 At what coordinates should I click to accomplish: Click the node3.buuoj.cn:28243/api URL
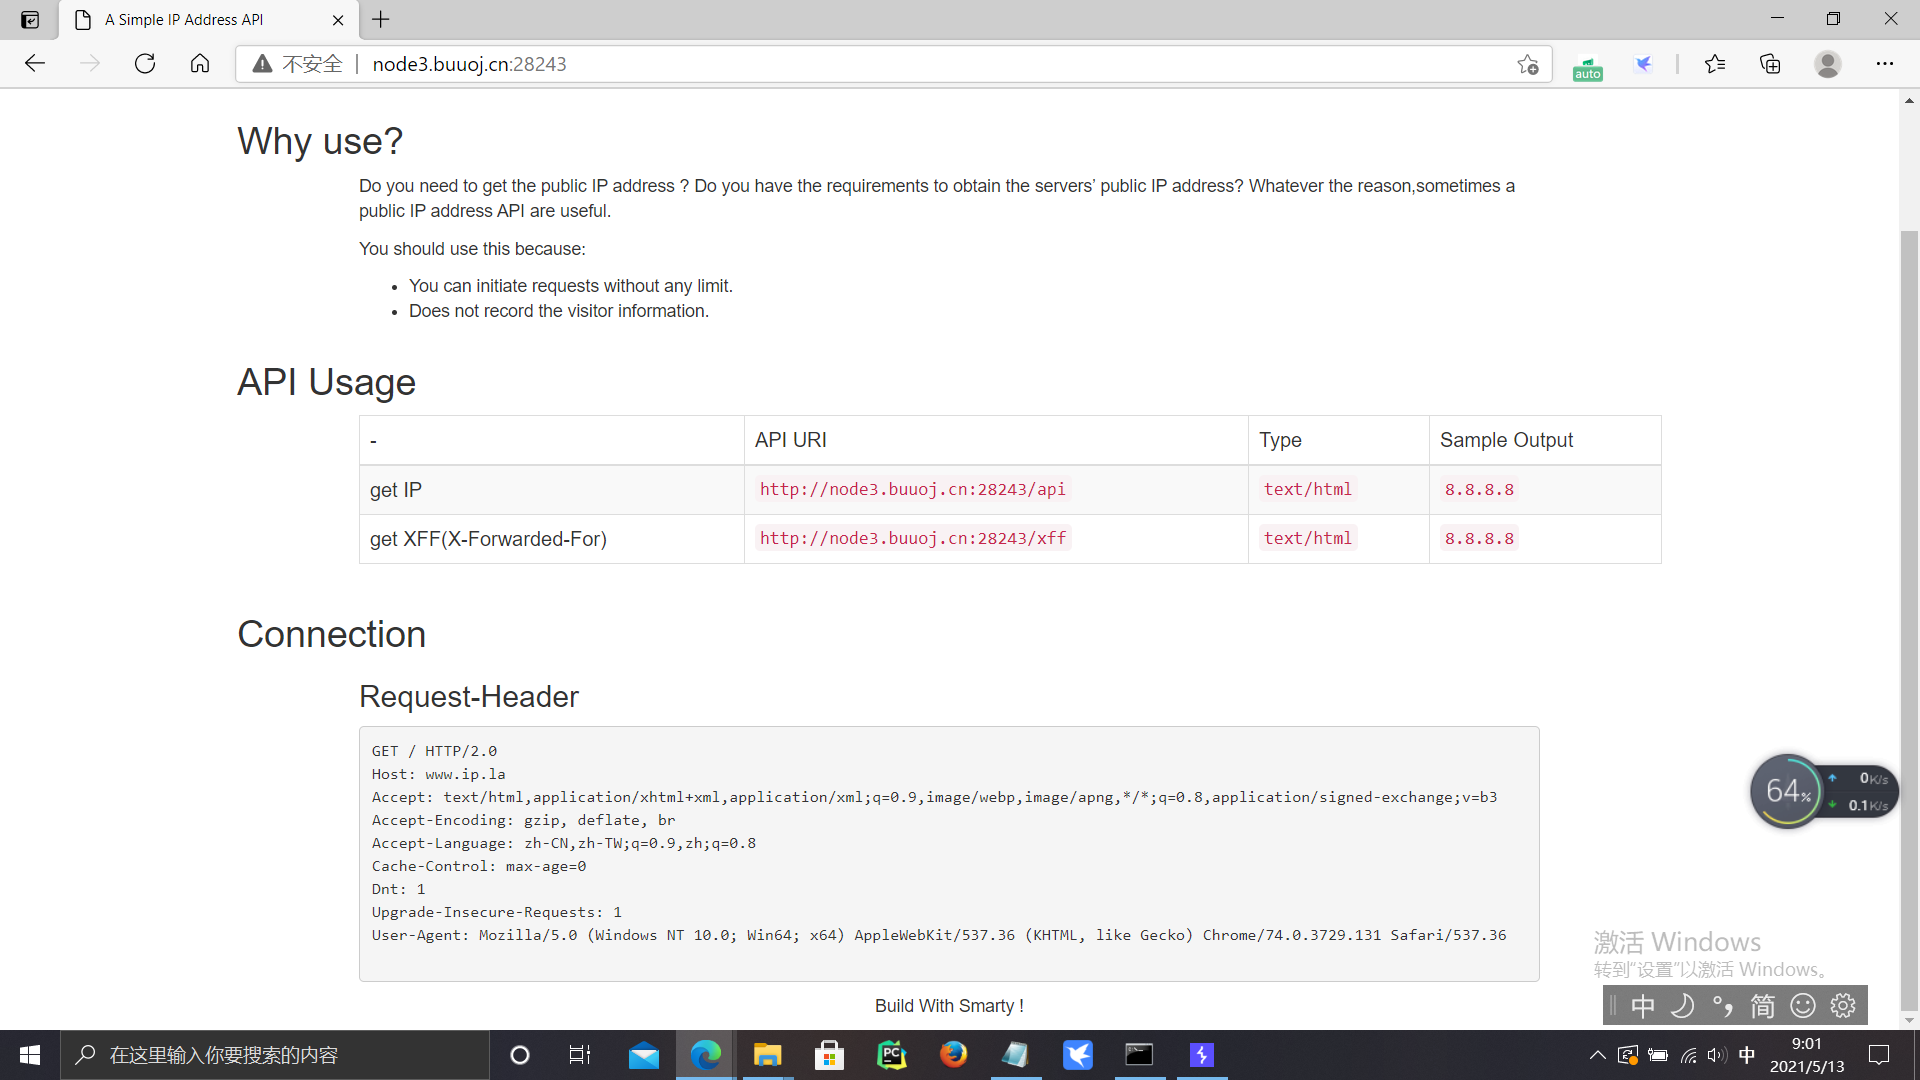click(912, 489)
